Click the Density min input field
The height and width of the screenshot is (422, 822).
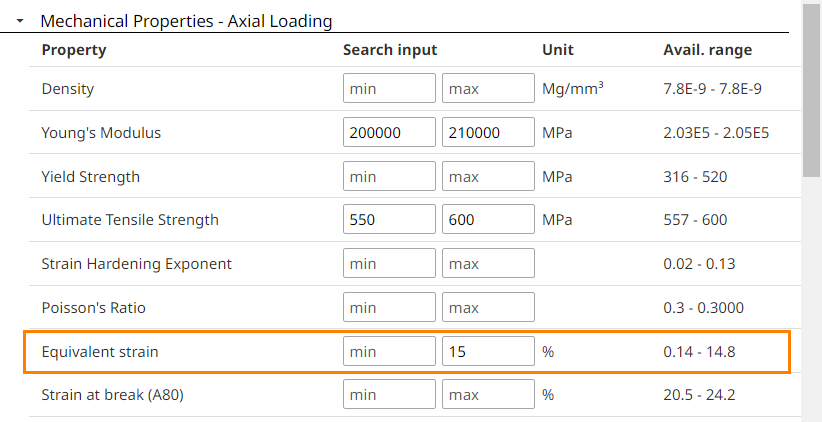(389, 89)
